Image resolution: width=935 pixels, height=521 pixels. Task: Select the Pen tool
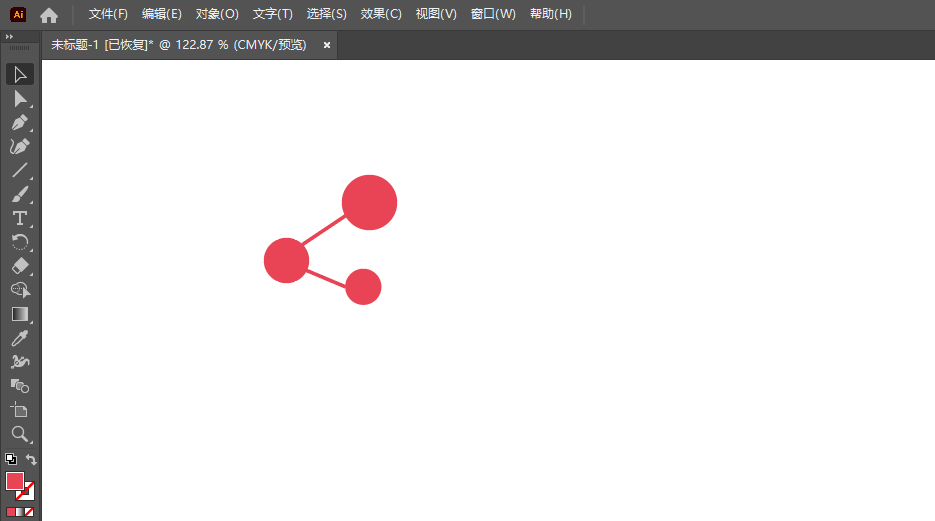click(x=20, y=122)
